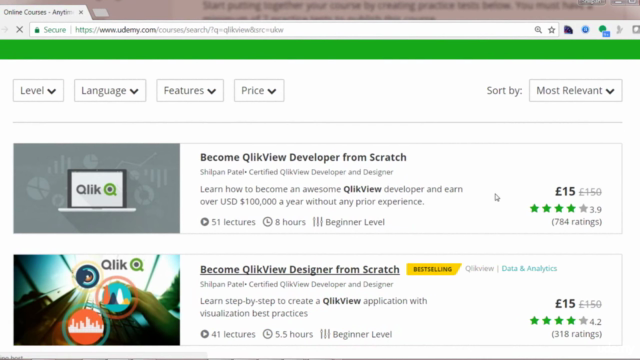
Task: Click the green Udemy header bar
Action: (320, 49)
